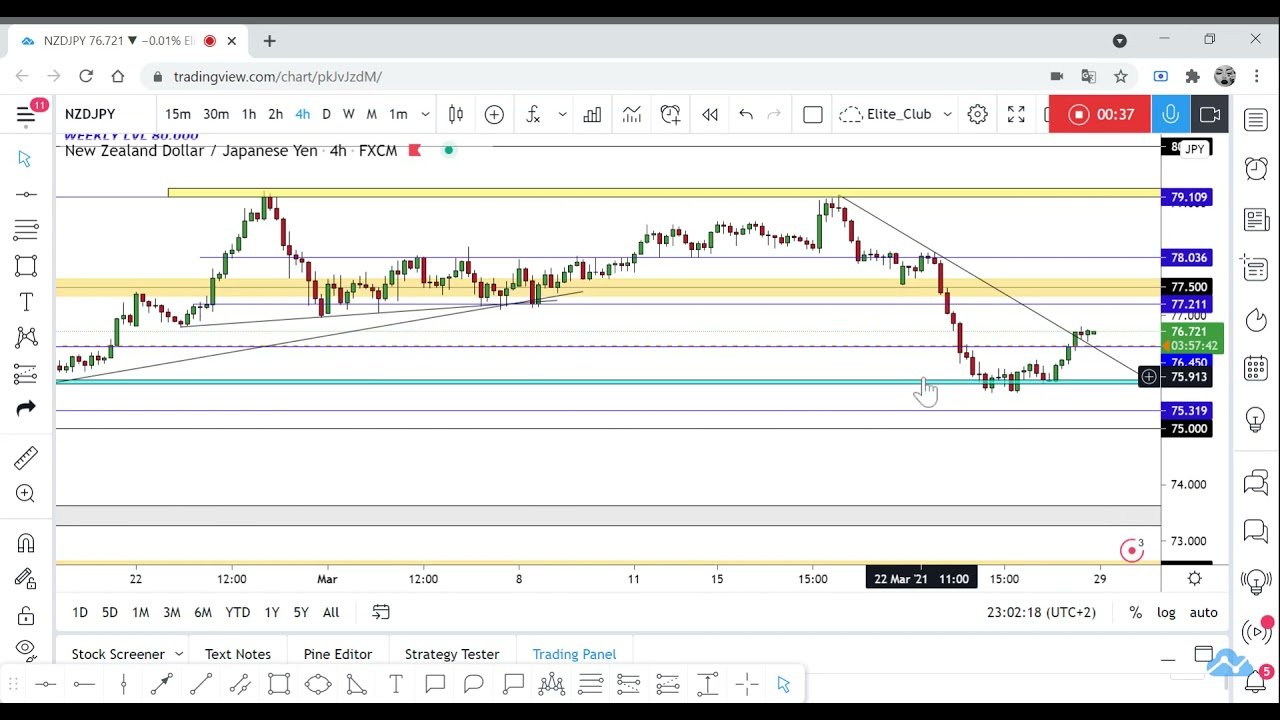
Task: Activate the zoom-in tool
Action: pos(26,494)
